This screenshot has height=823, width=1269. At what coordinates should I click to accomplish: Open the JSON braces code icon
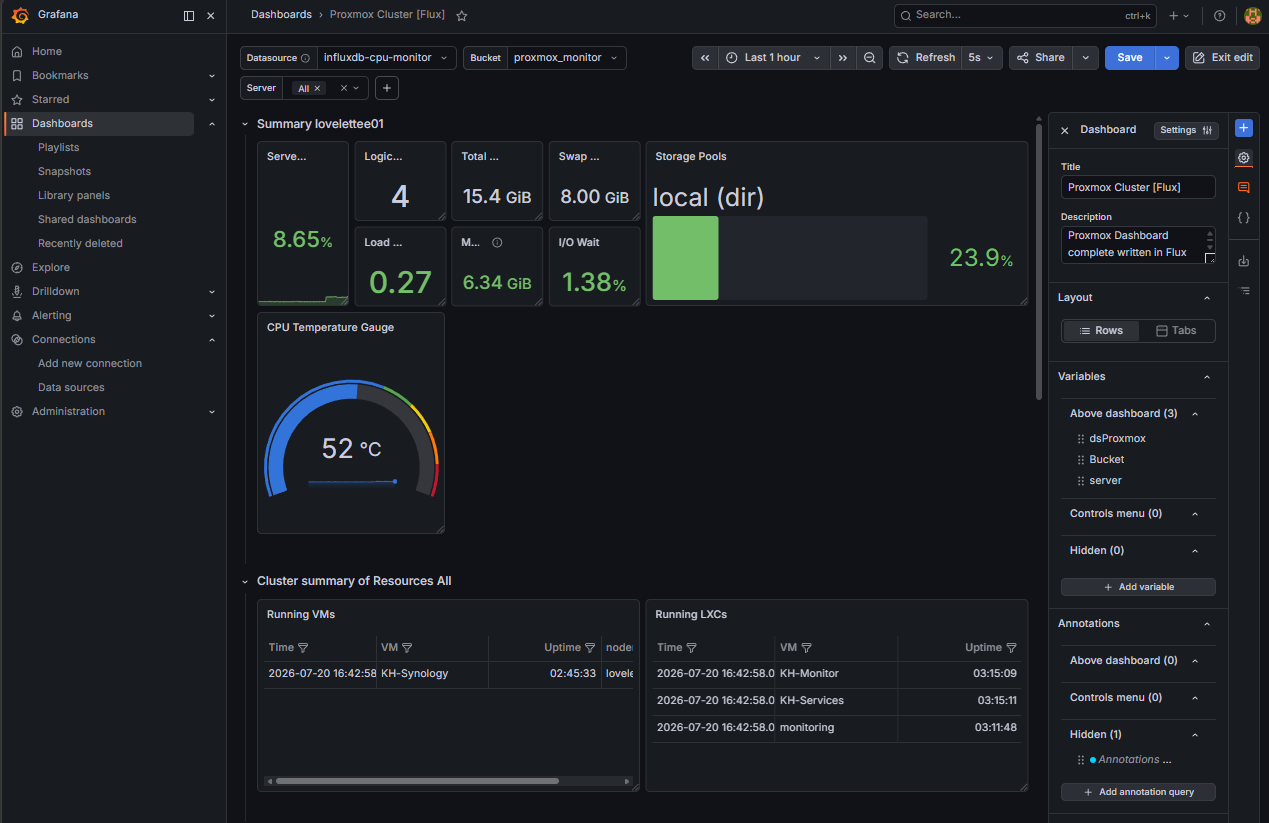[1244, 217]
